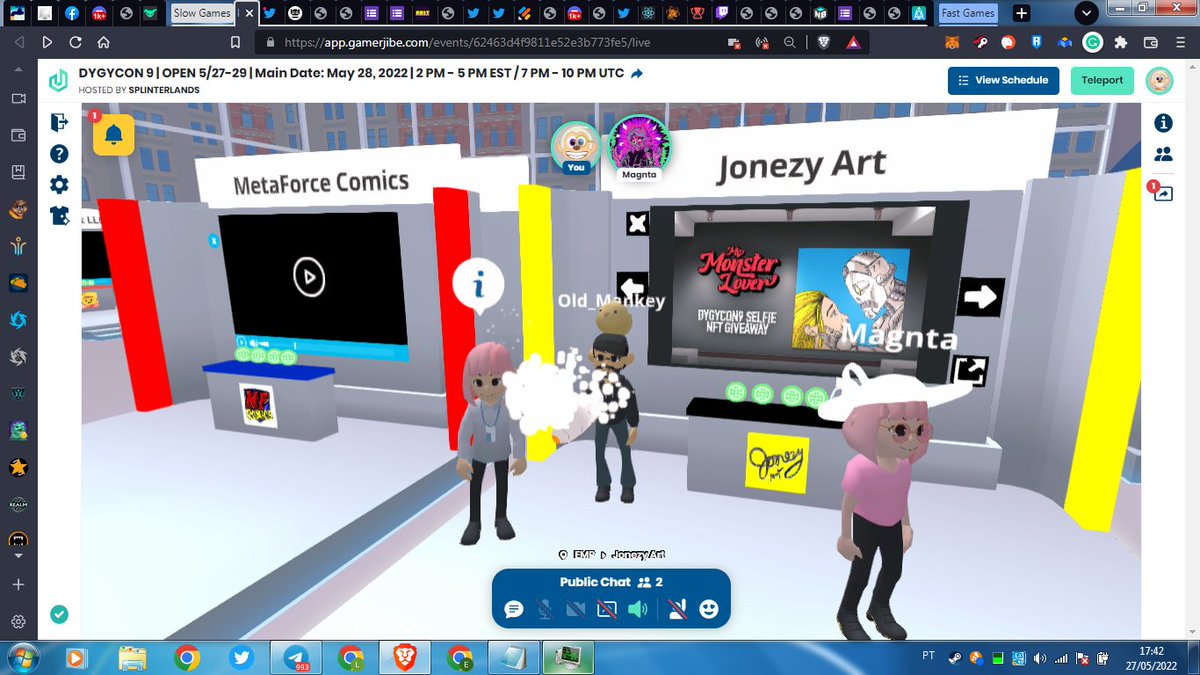Toggle the muted microphone
The image size is (1200, 675).
pyautogui.click(x=544, y=609)
